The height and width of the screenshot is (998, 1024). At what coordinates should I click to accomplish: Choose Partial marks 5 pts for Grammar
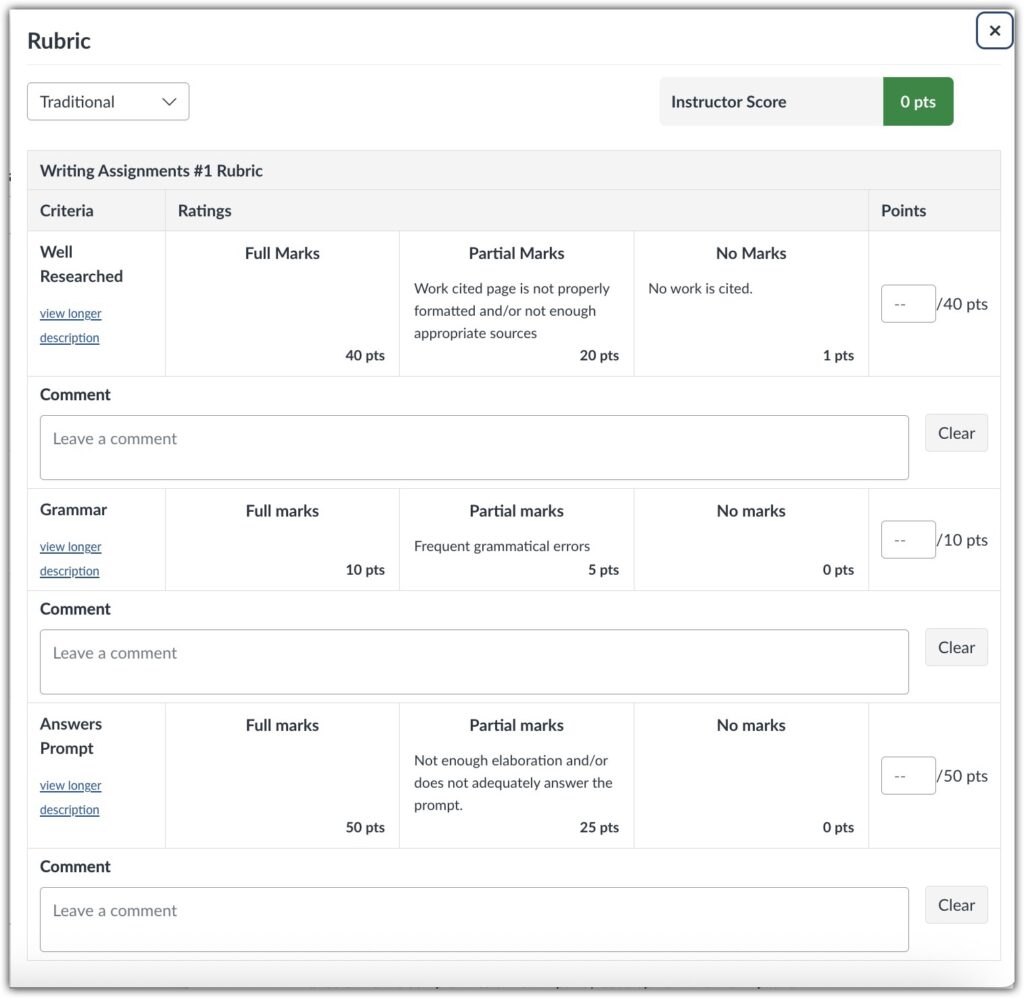coord(516,539)
